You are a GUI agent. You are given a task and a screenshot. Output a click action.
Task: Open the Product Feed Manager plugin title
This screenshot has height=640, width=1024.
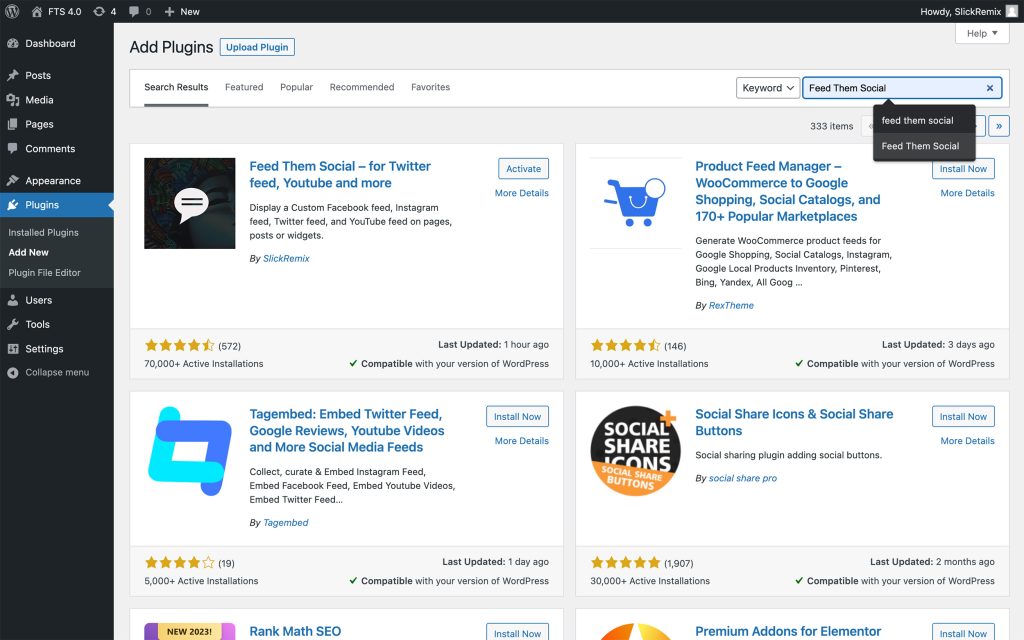788,191
